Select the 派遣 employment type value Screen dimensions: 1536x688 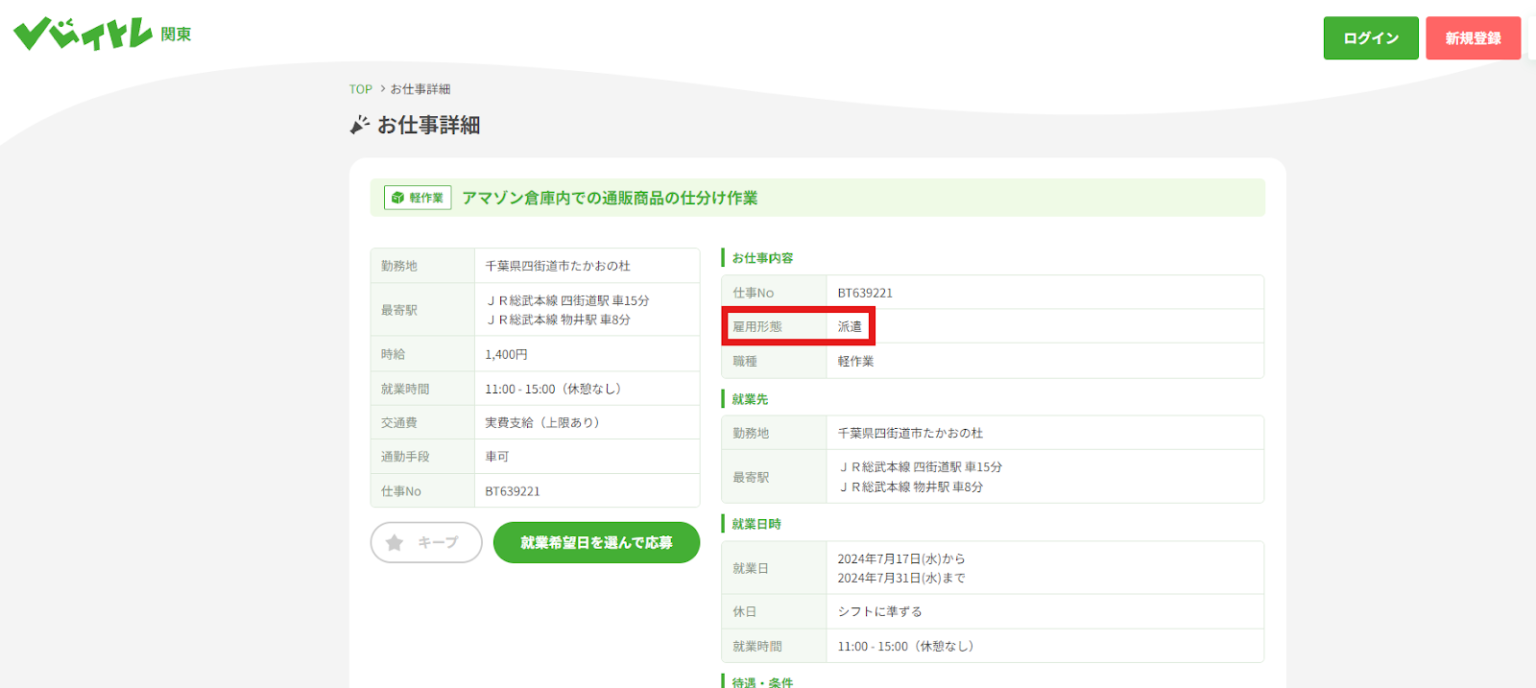(x=850, y=326)
